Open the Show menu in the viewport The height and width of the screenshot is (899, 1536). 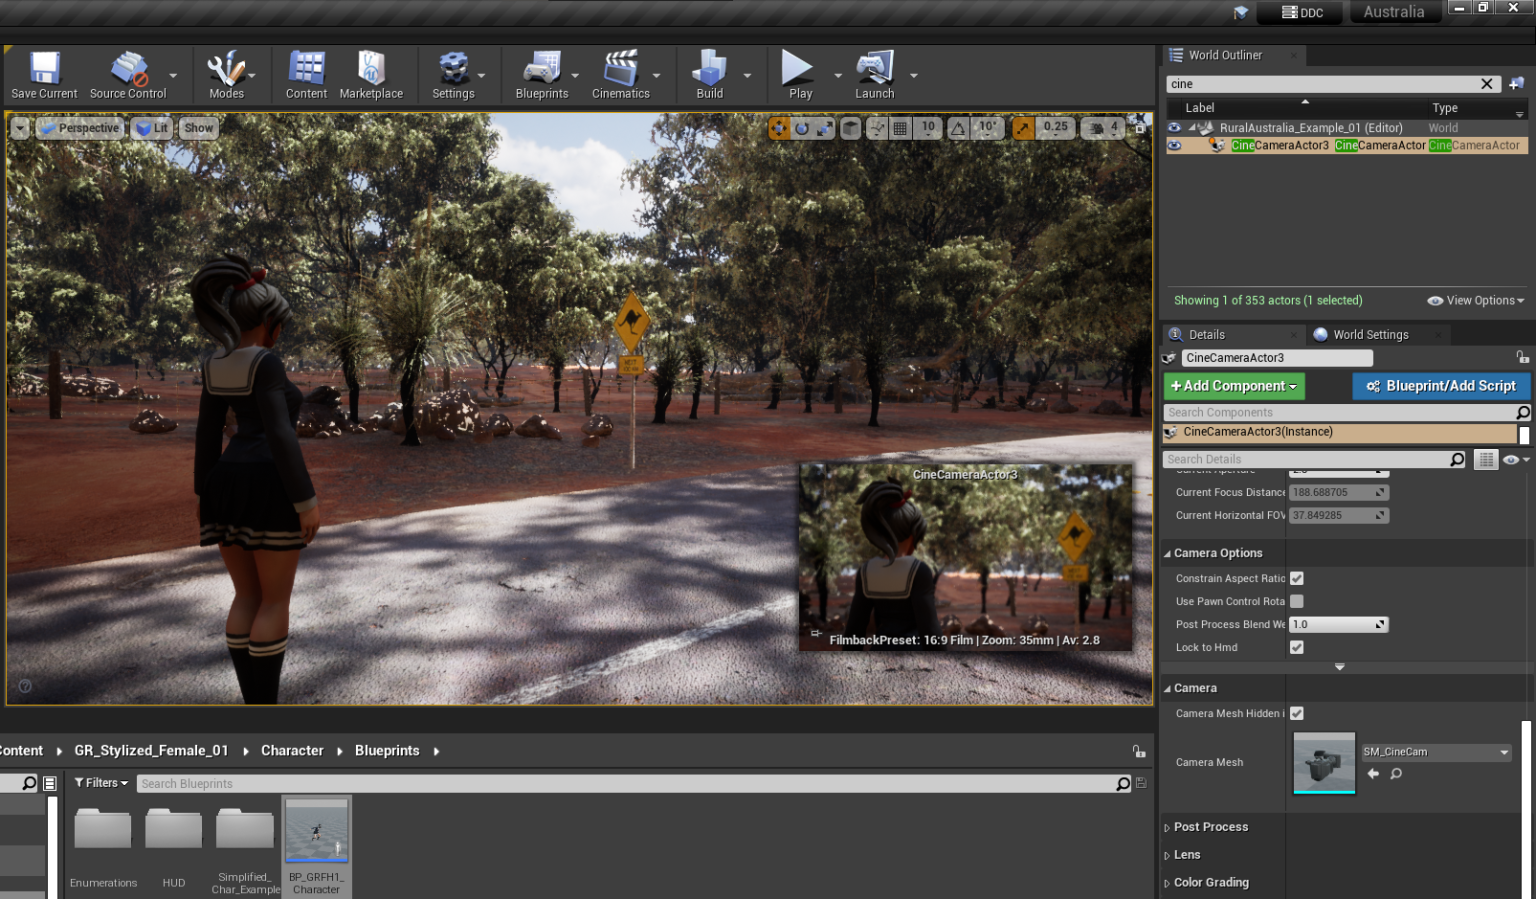pos(198,128)
